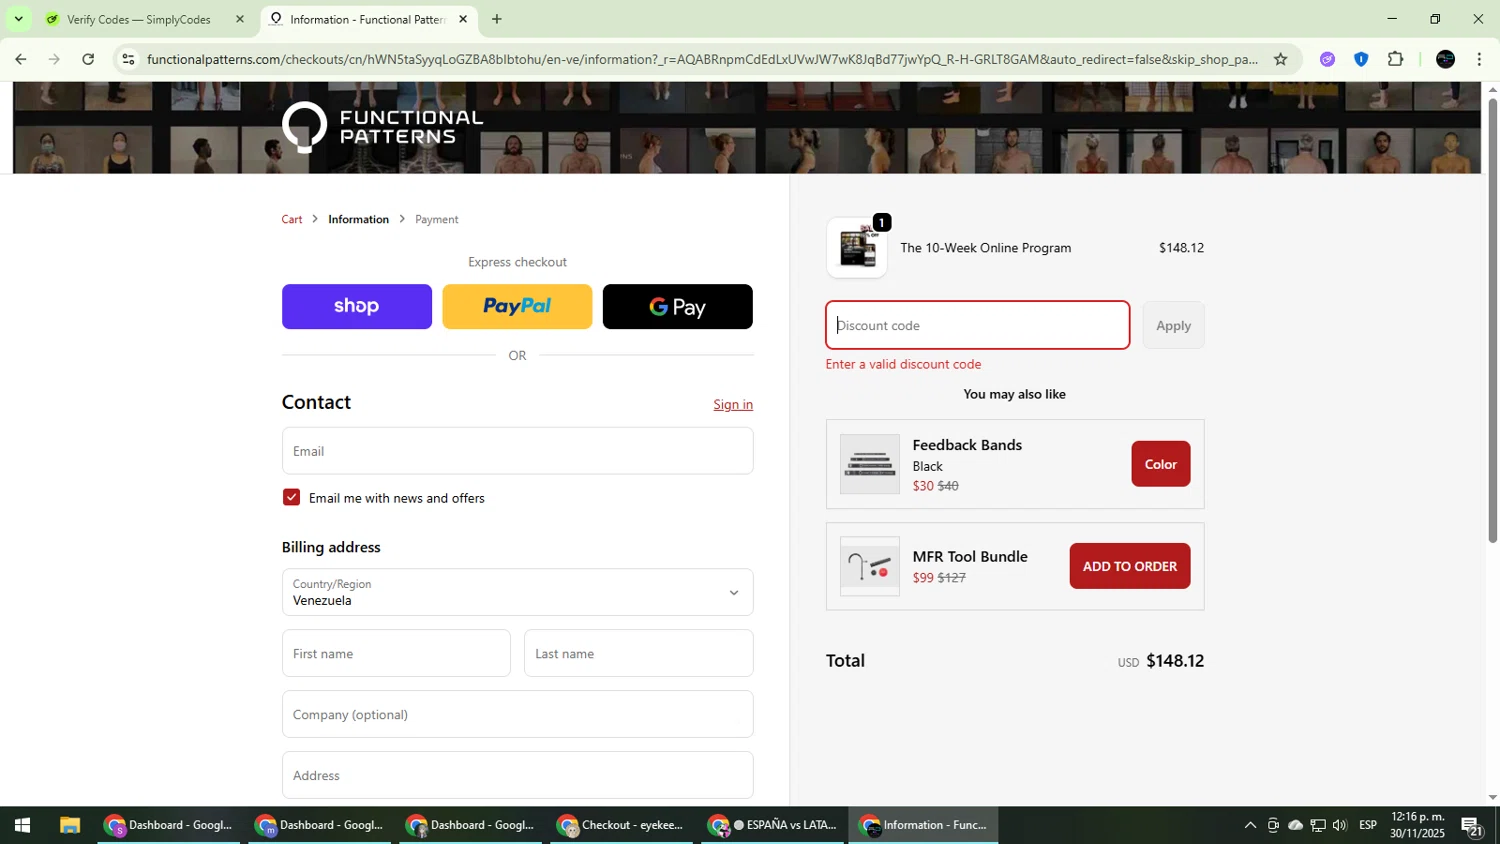
Task: Focus the First name field
Action: click(x=396, y=653)
